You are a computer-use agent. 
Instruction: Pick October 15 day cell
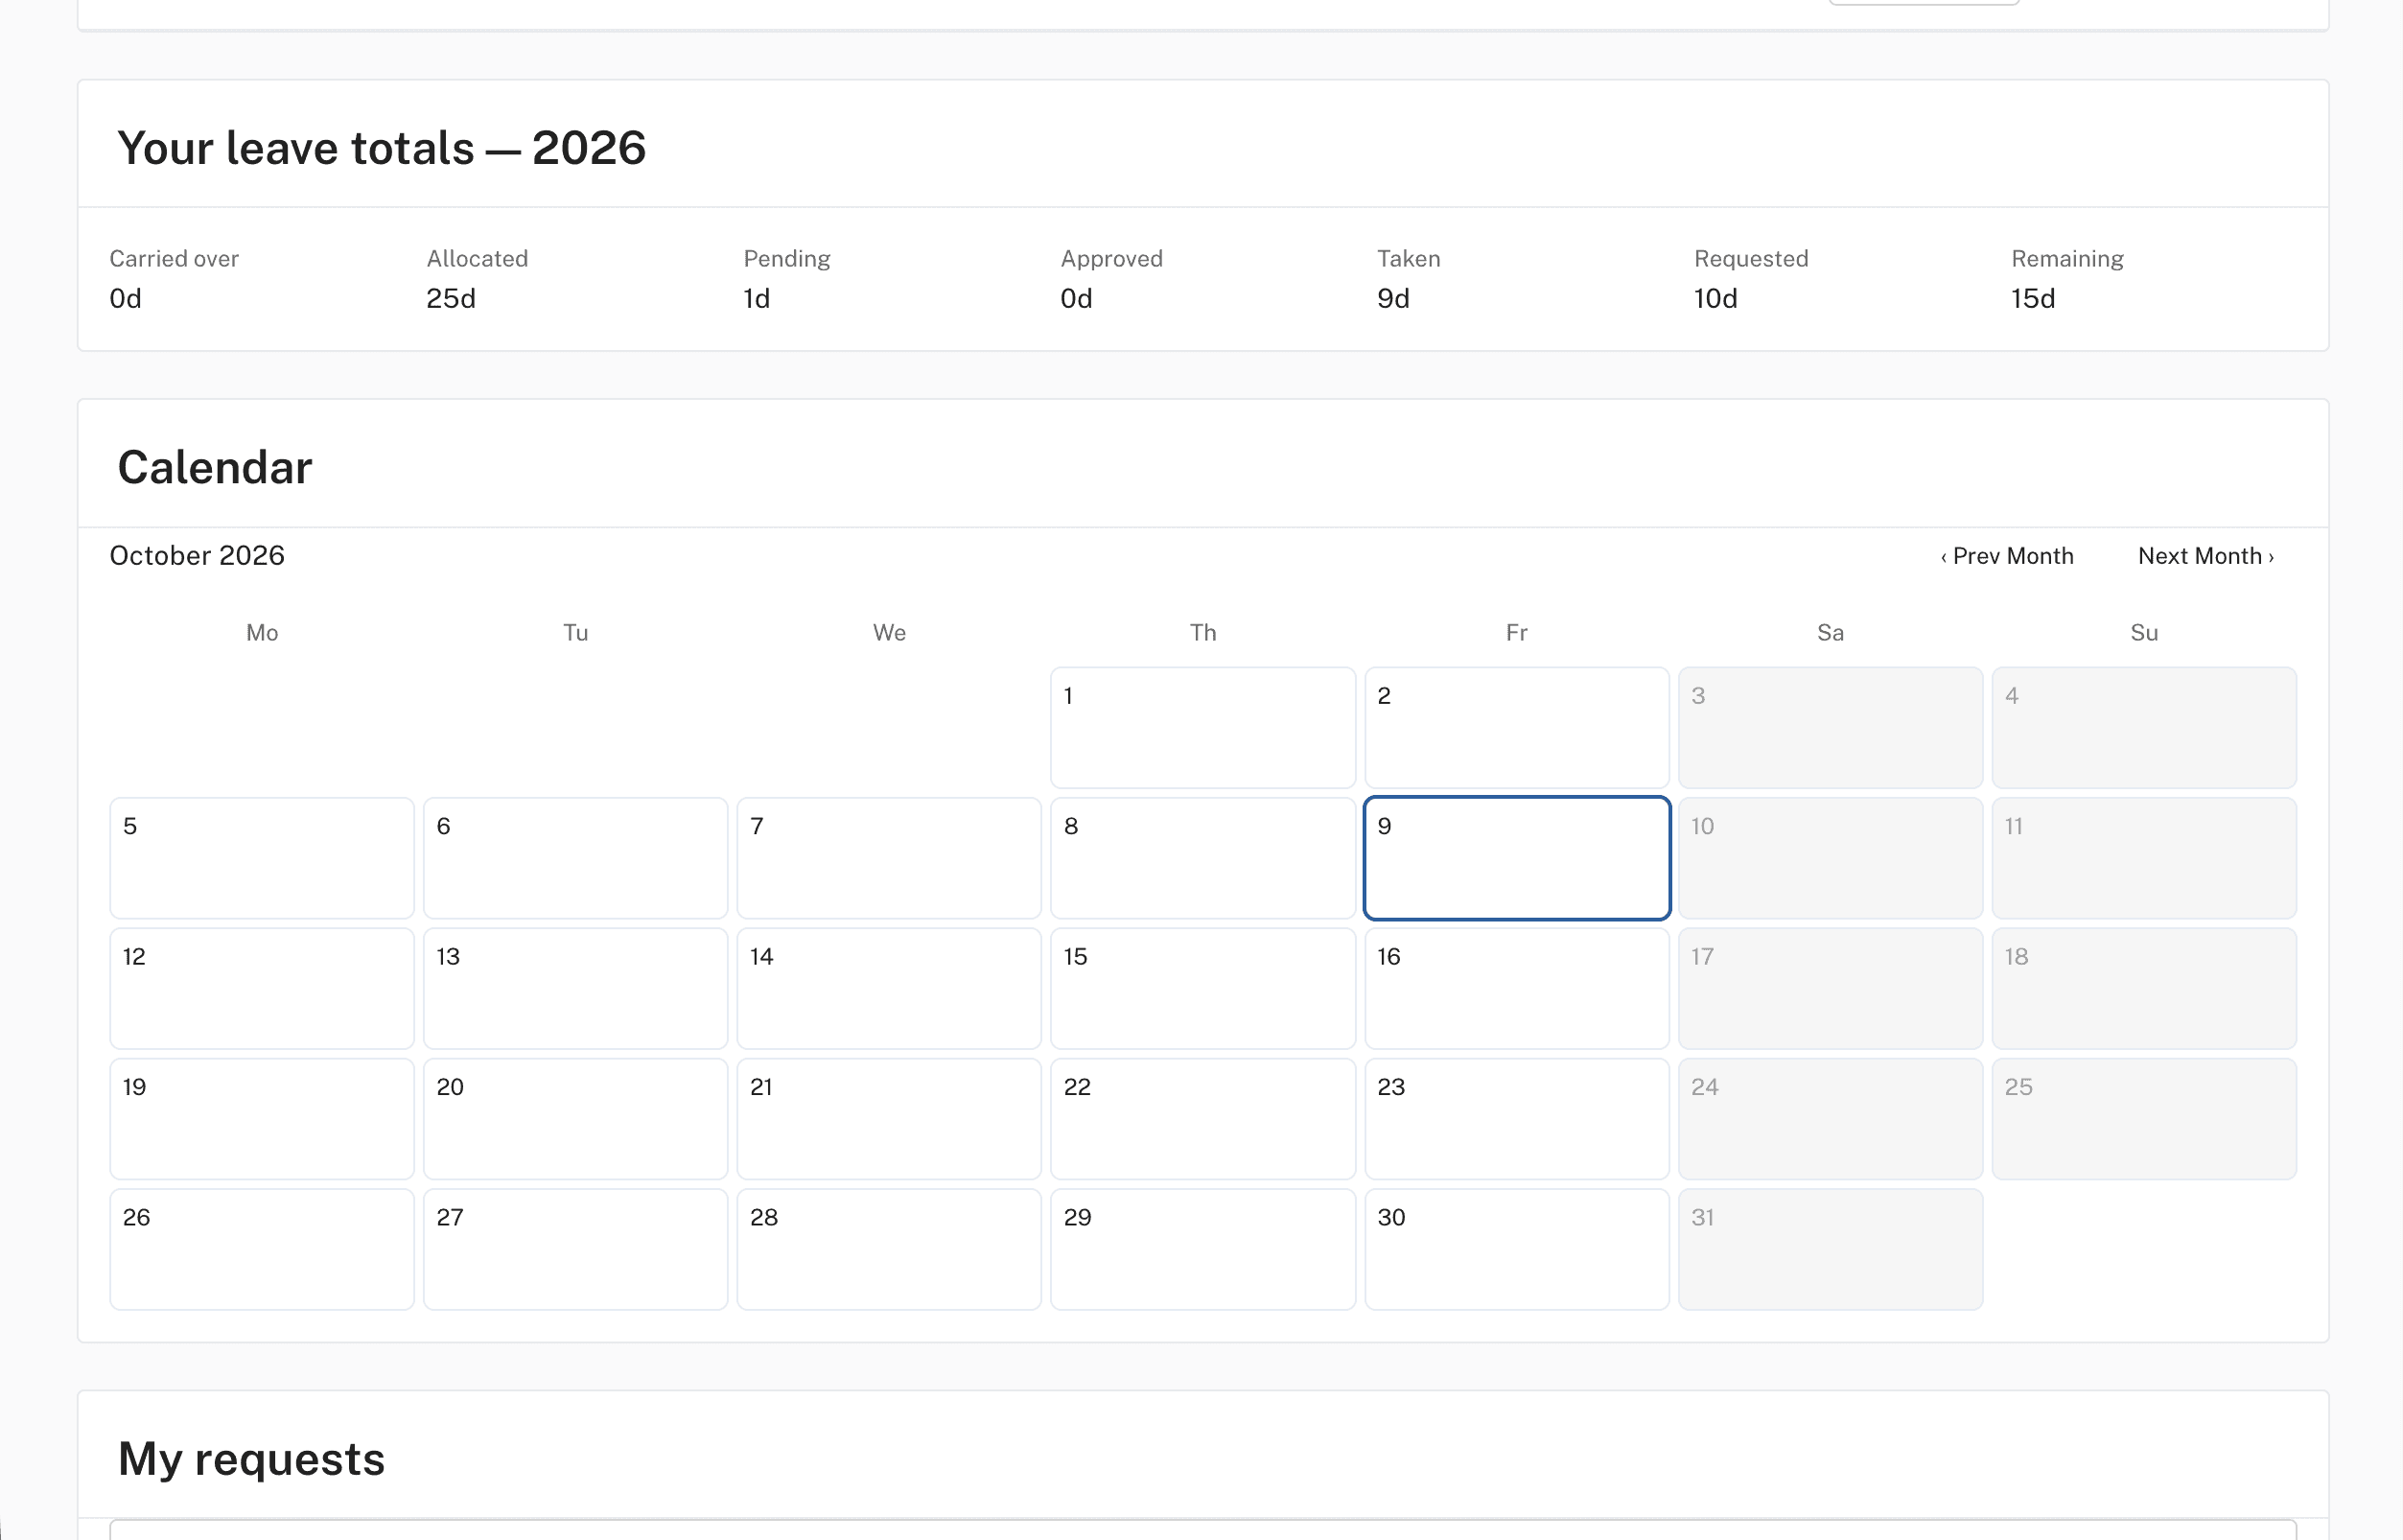click(x=1202, y=989)
